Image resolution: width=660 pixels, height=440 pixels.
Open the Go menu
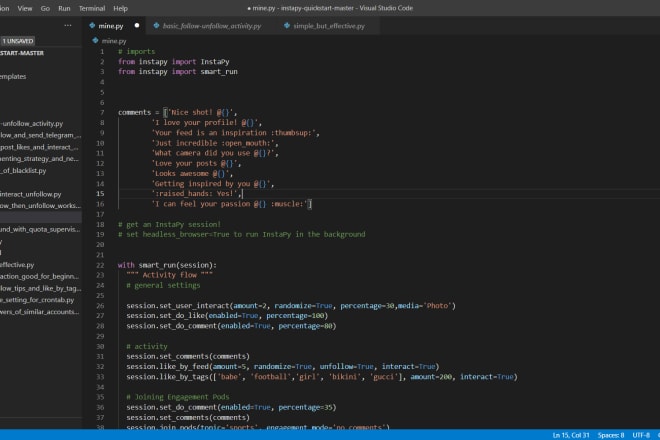tap(45, 8)
